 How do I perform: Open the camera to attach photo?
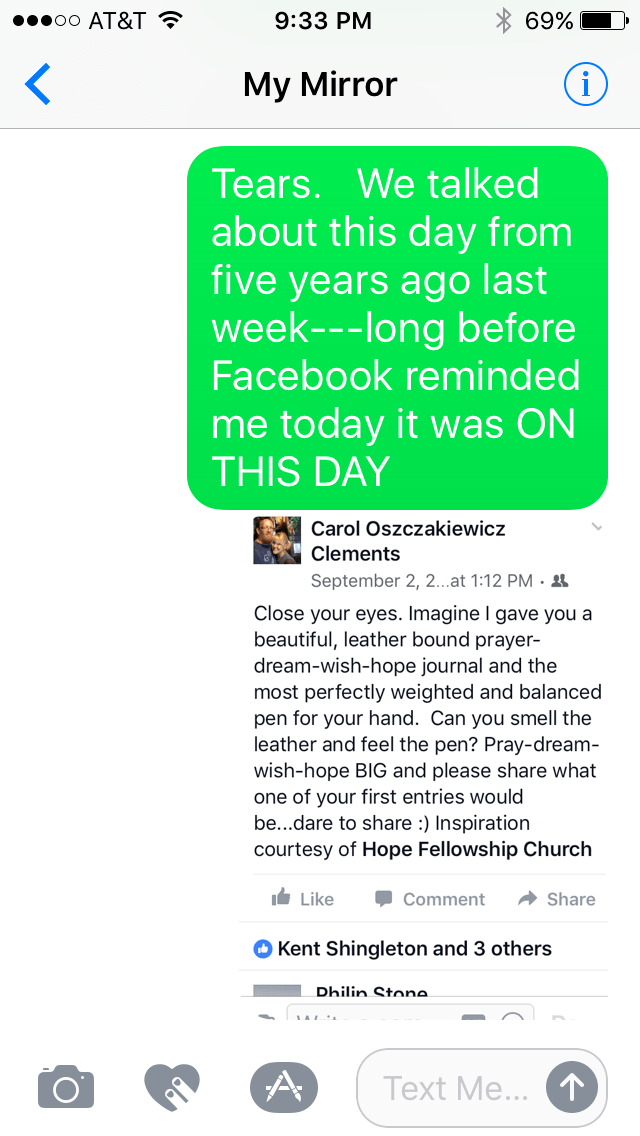66,1087
